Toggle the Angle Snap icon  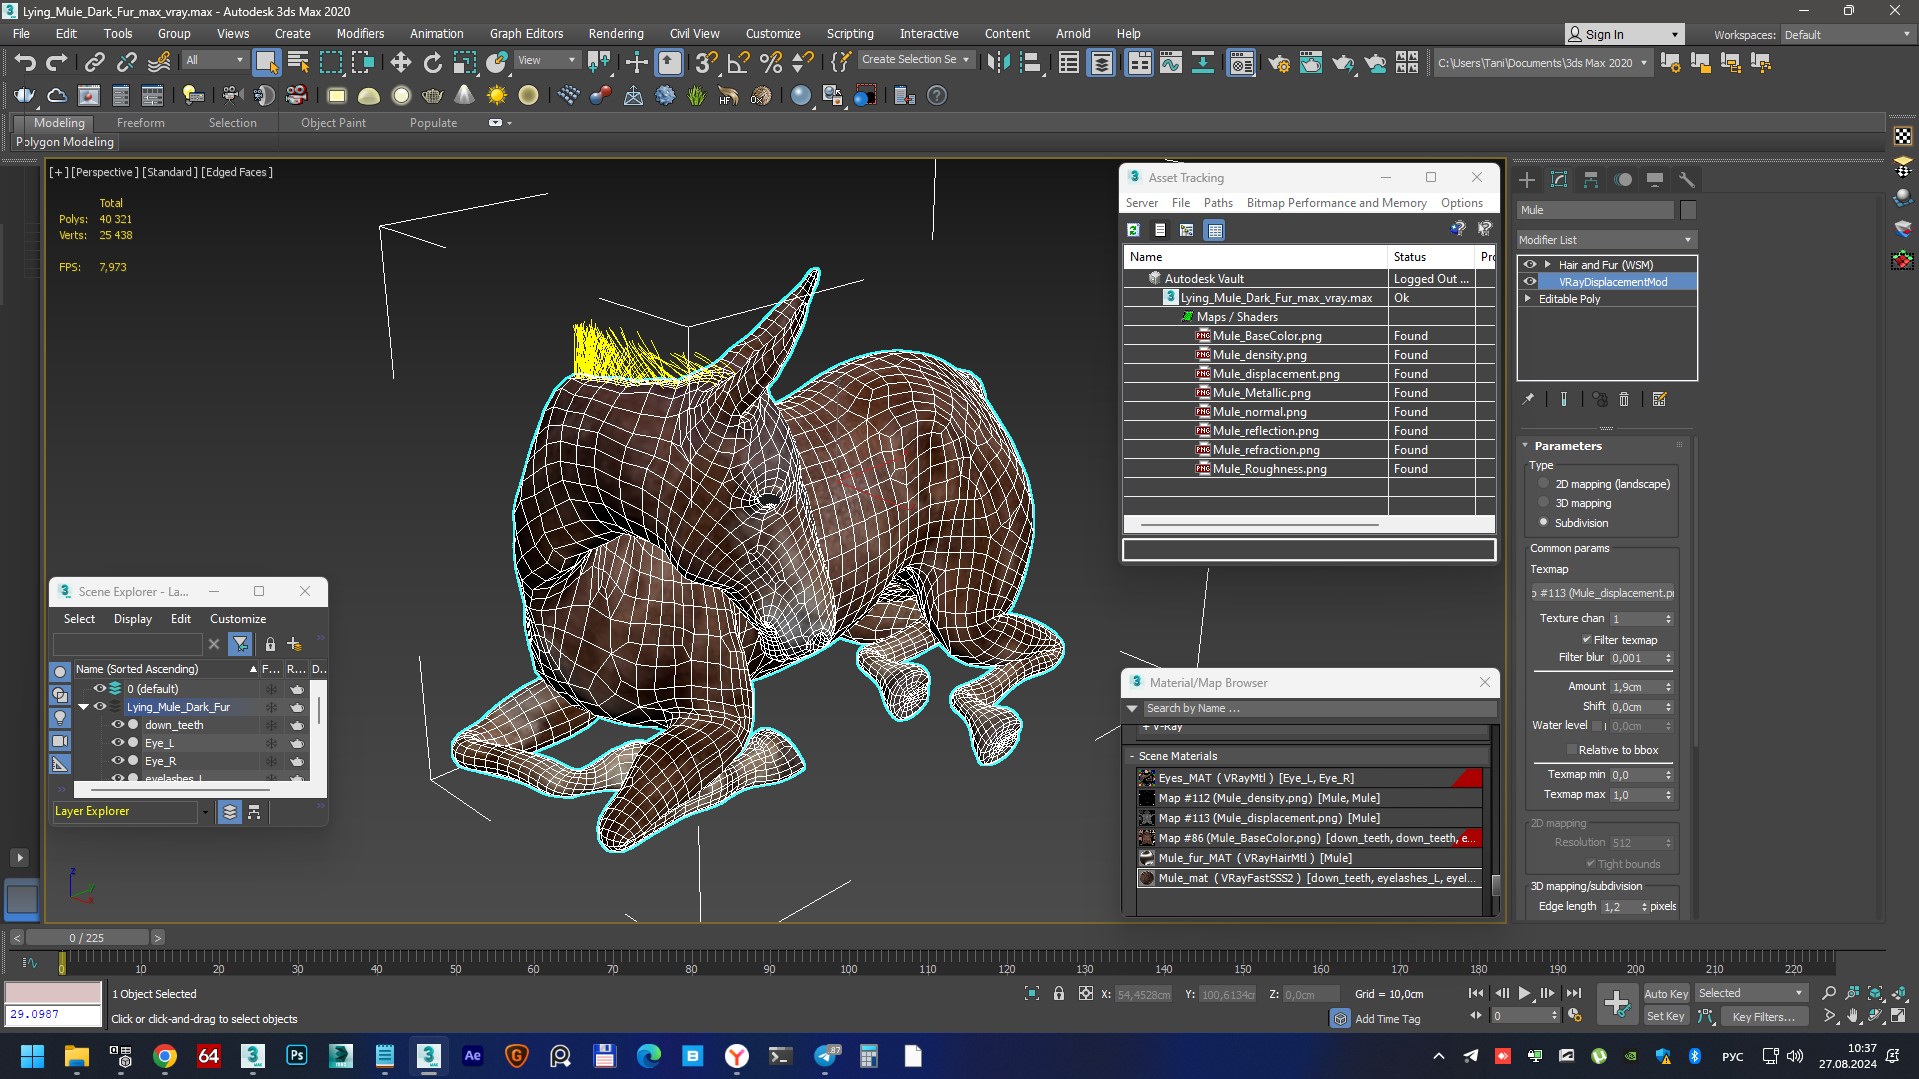(x=738, y=62)
